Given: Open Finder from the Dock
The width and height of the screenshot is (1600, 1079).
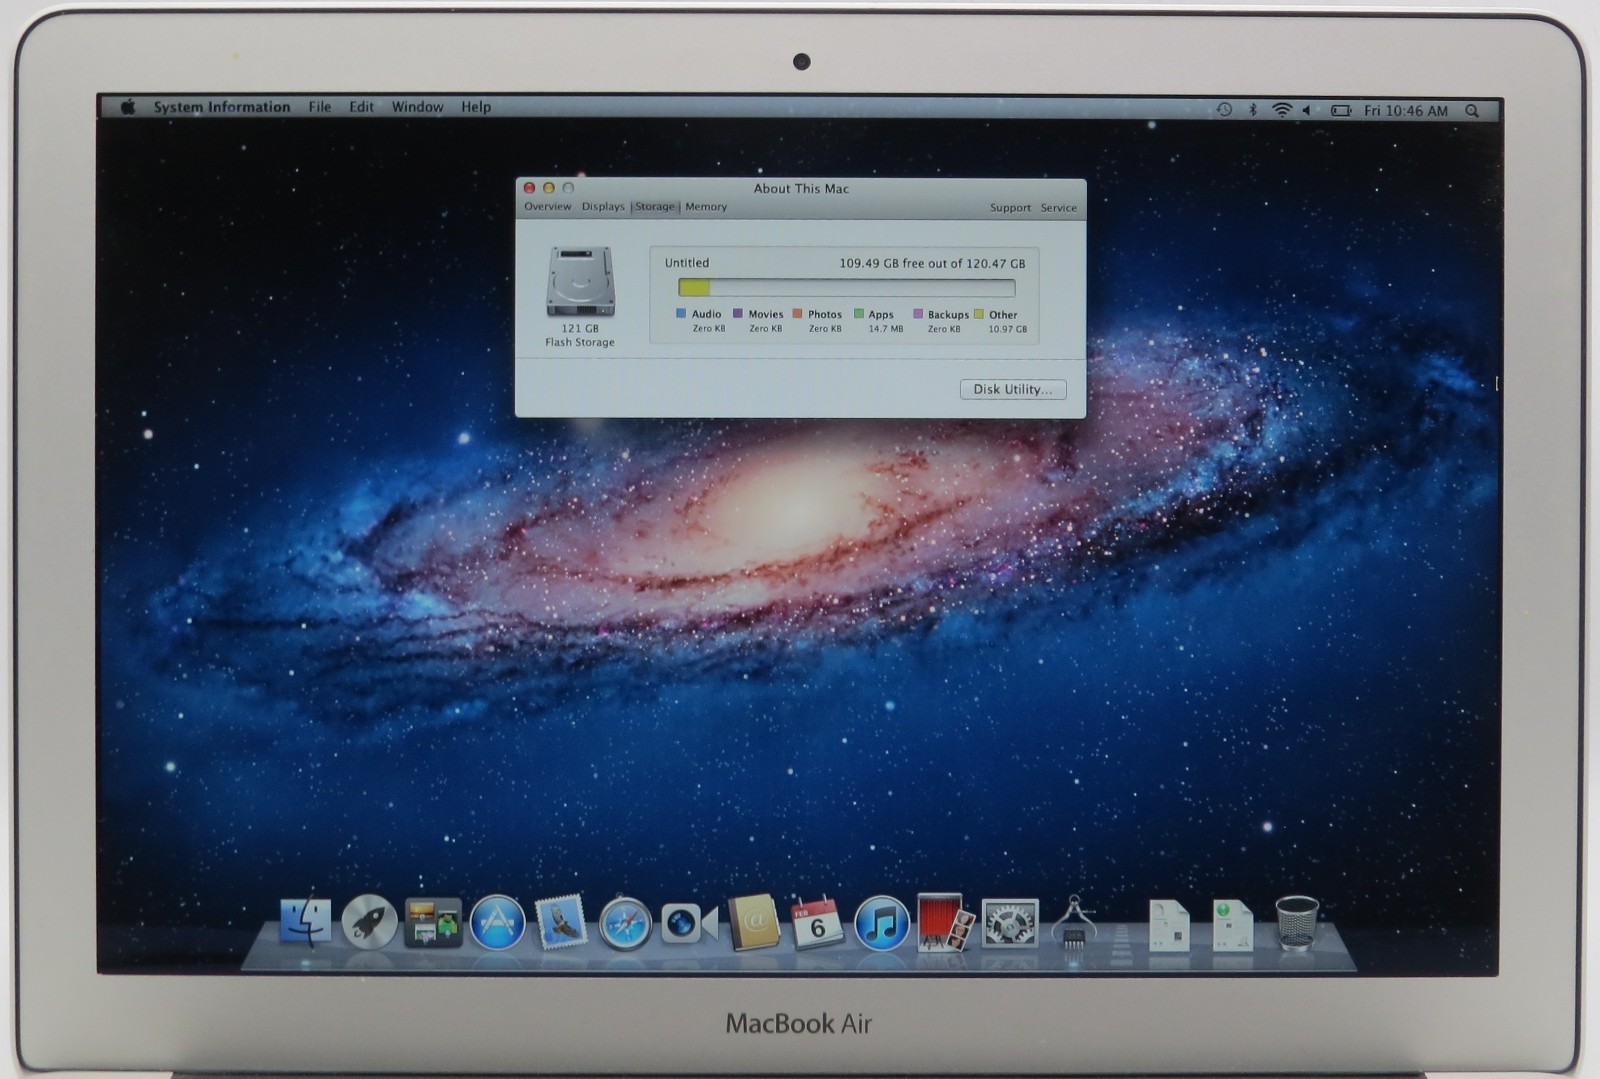Looking at the screenshot, I should 305,921.
